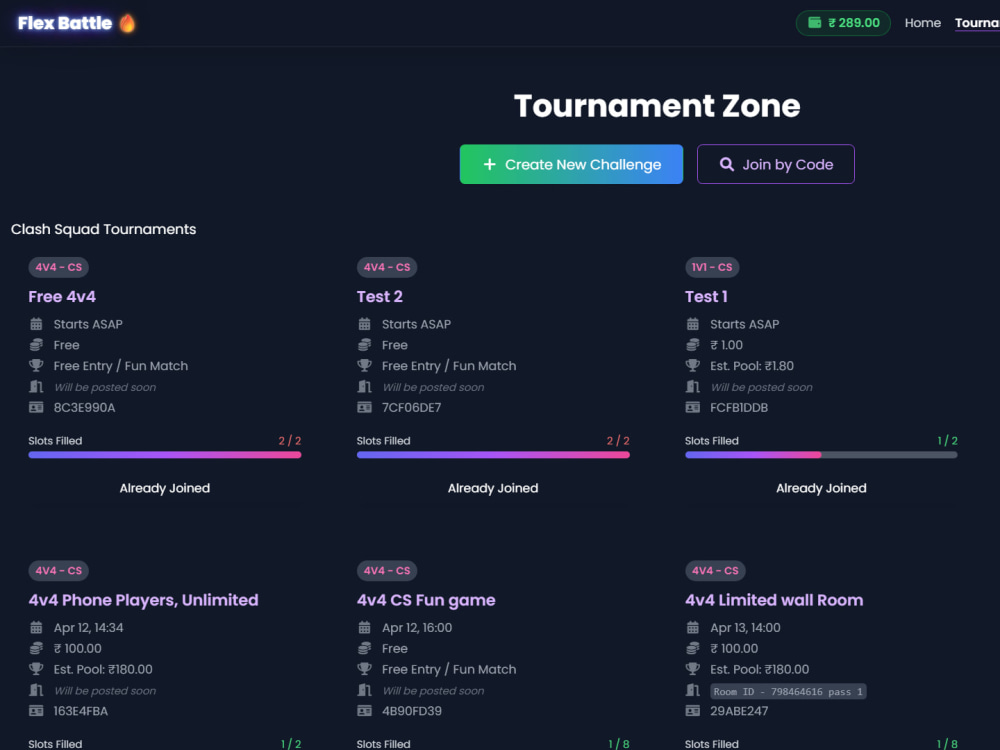Click the Flex Battle flame logo icon
Image resolution: width=1000 pixels, height=750 pixels.
coord(128,24)
